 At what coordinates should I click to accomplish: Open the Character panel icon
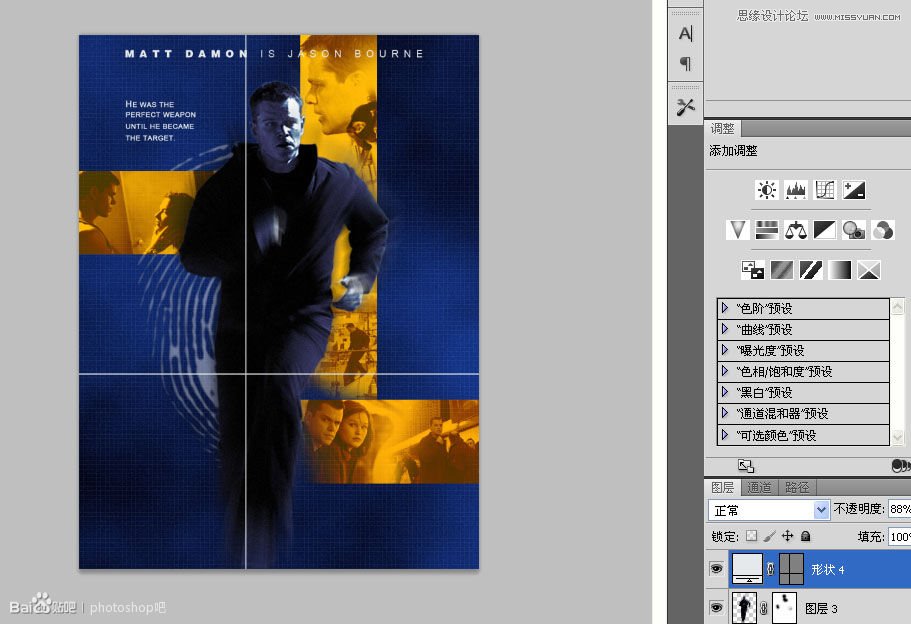pyautogui.click(x=684, y=33)
